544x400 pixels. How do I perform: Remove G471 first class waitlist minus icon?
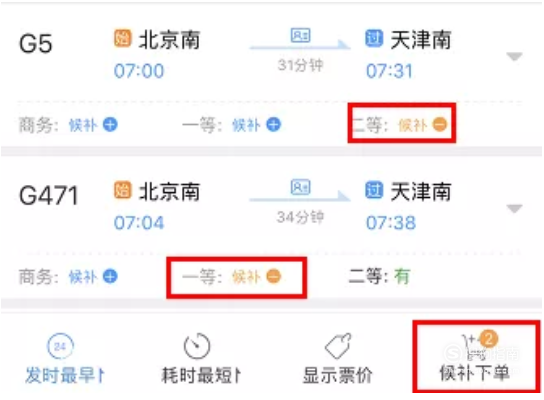pos(273,276)
